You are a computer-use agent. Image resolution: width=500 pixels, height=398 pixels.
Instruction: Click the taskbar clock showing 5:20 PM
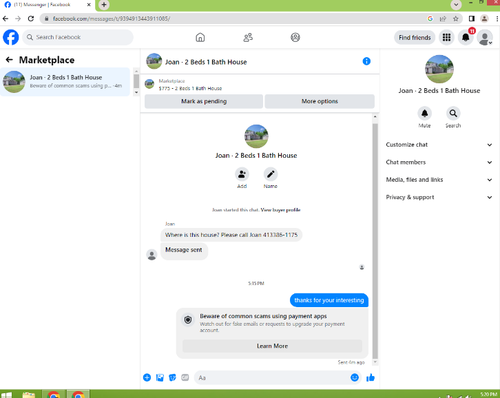pos(489,394)
